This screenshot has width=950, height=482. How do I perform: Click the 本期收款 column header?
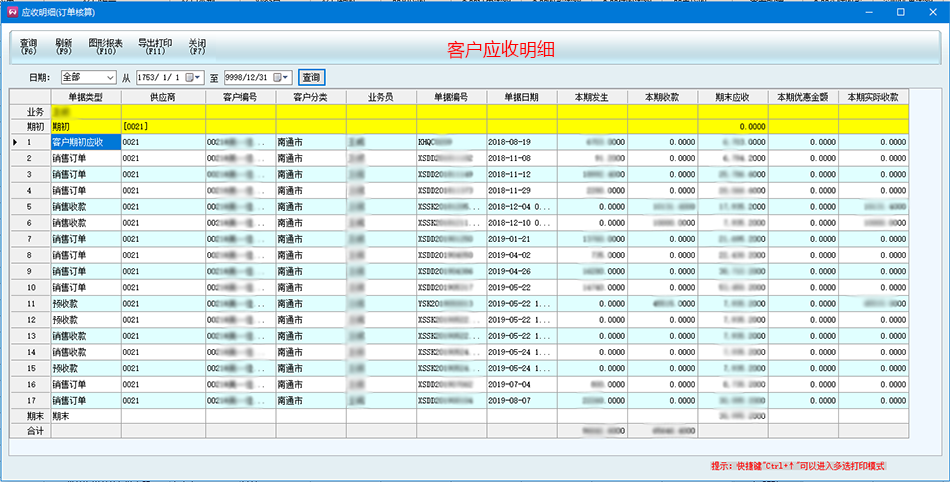pyautogui.click(x=663, y=97)
